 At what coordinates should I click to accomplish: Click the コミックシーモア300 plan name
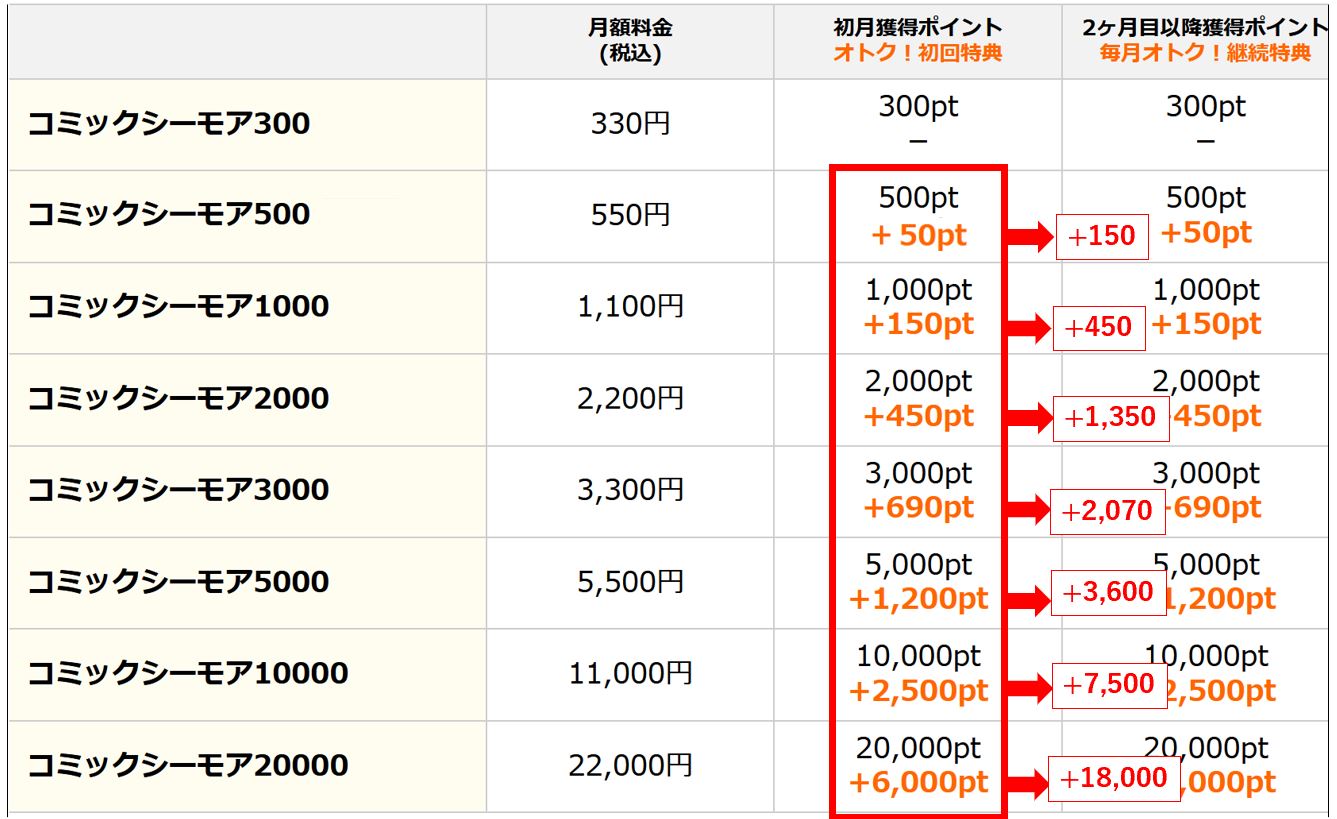point(168,124)
